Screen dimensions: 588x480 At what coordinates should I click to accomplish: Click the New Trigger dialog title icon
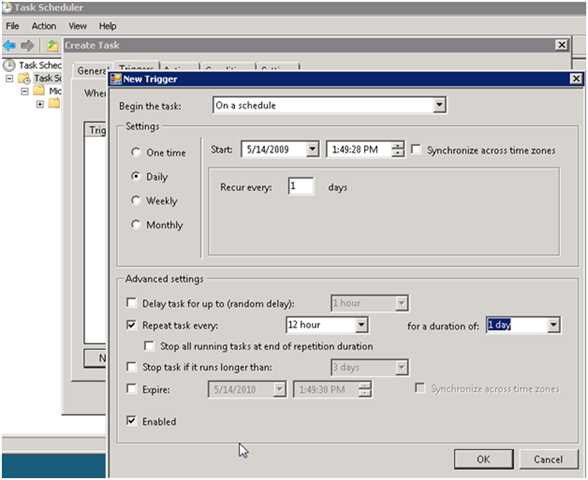116,79
